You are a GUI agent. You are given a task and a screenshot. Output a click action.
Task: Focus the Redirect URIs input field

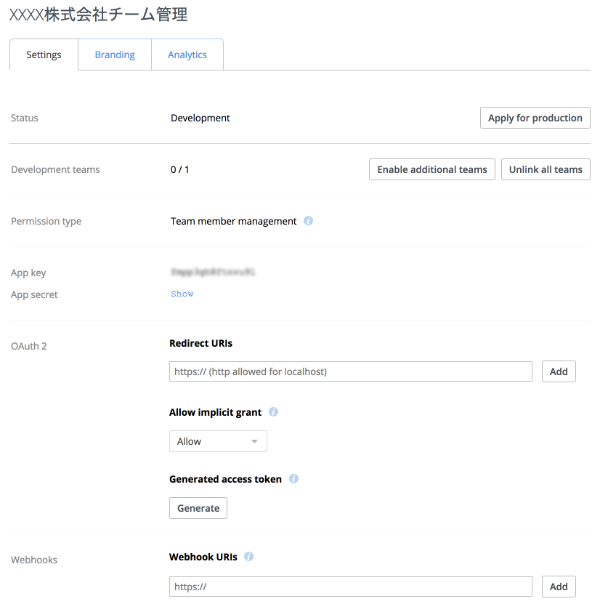350,372
